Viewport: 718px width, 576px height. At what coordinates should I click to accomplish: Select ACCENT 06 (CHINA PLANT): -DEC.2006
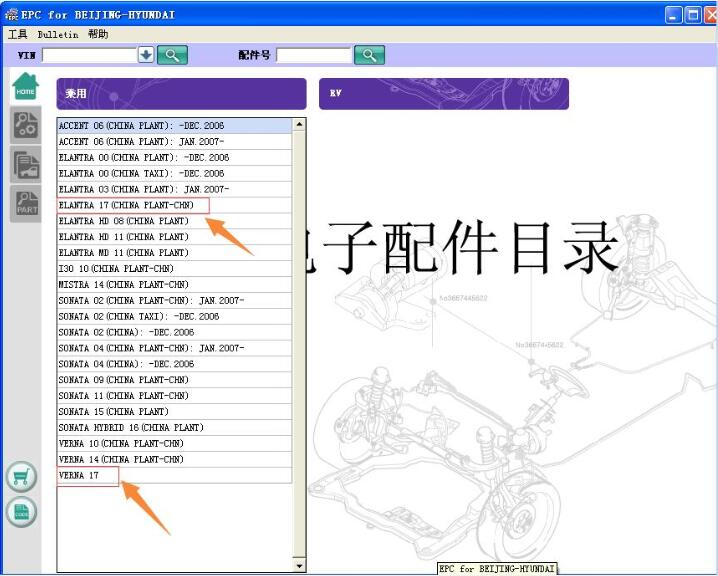(x=174, y=125)
